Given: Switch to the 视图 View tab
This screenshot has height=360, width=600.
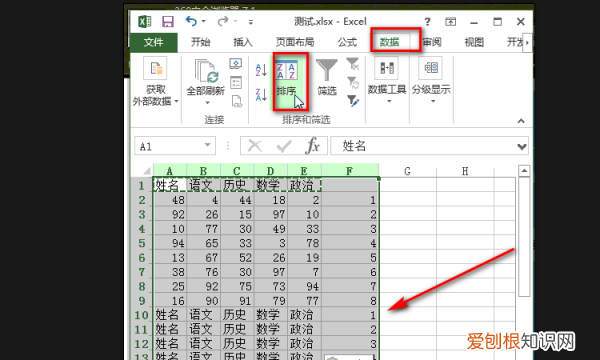Looking at the screenshot, I should (474, 42).
